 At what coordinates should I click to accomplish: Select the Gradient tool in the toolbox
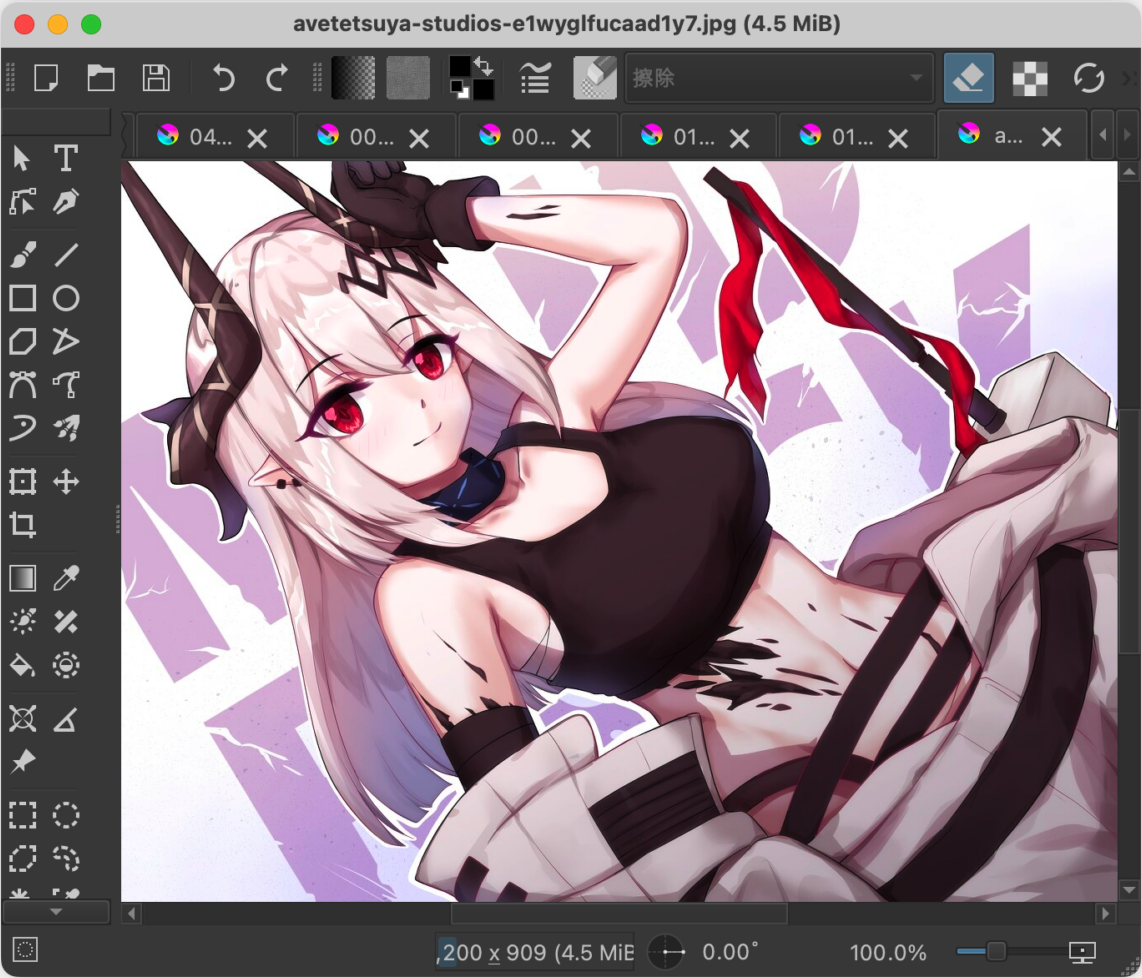coord(22,579)
